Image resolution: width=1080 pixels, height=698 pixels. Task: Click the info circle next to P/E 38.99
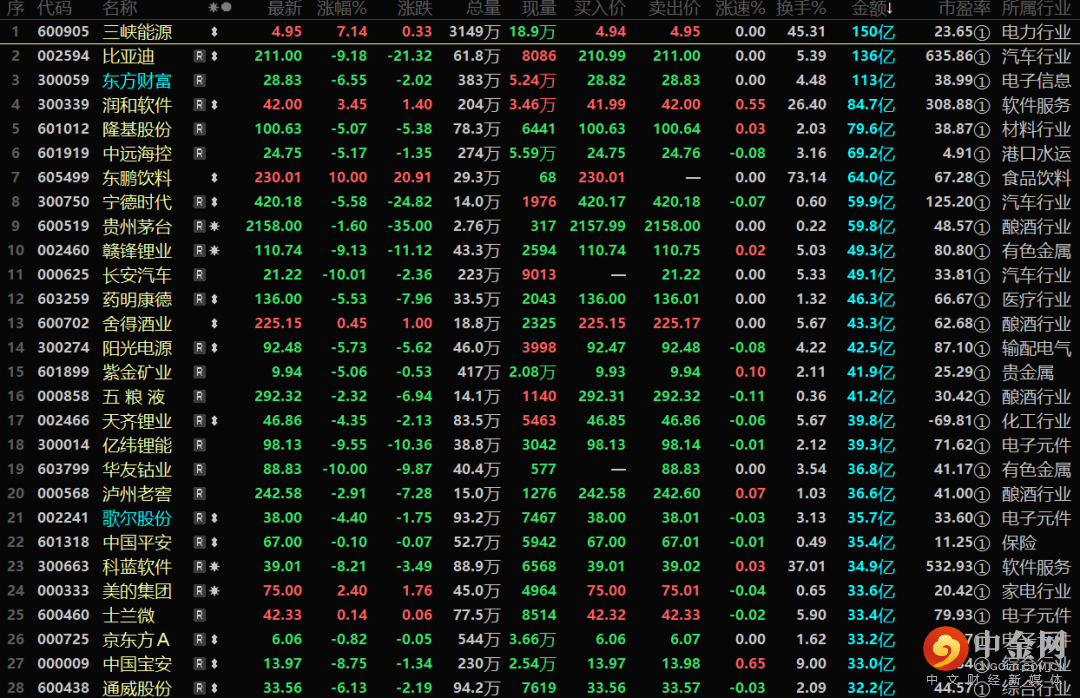pyautogui.click(x=983, y=81)
